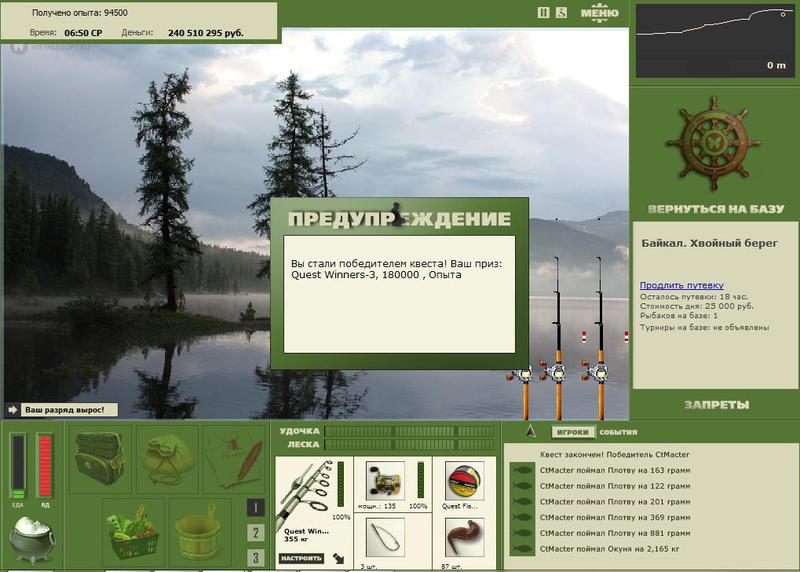Image resolution: width=800 pixels, height=572 pixels.
Task: Click Турниры на базе: не объявлены text
Action: pyautogui.click(x=704, y=328)
